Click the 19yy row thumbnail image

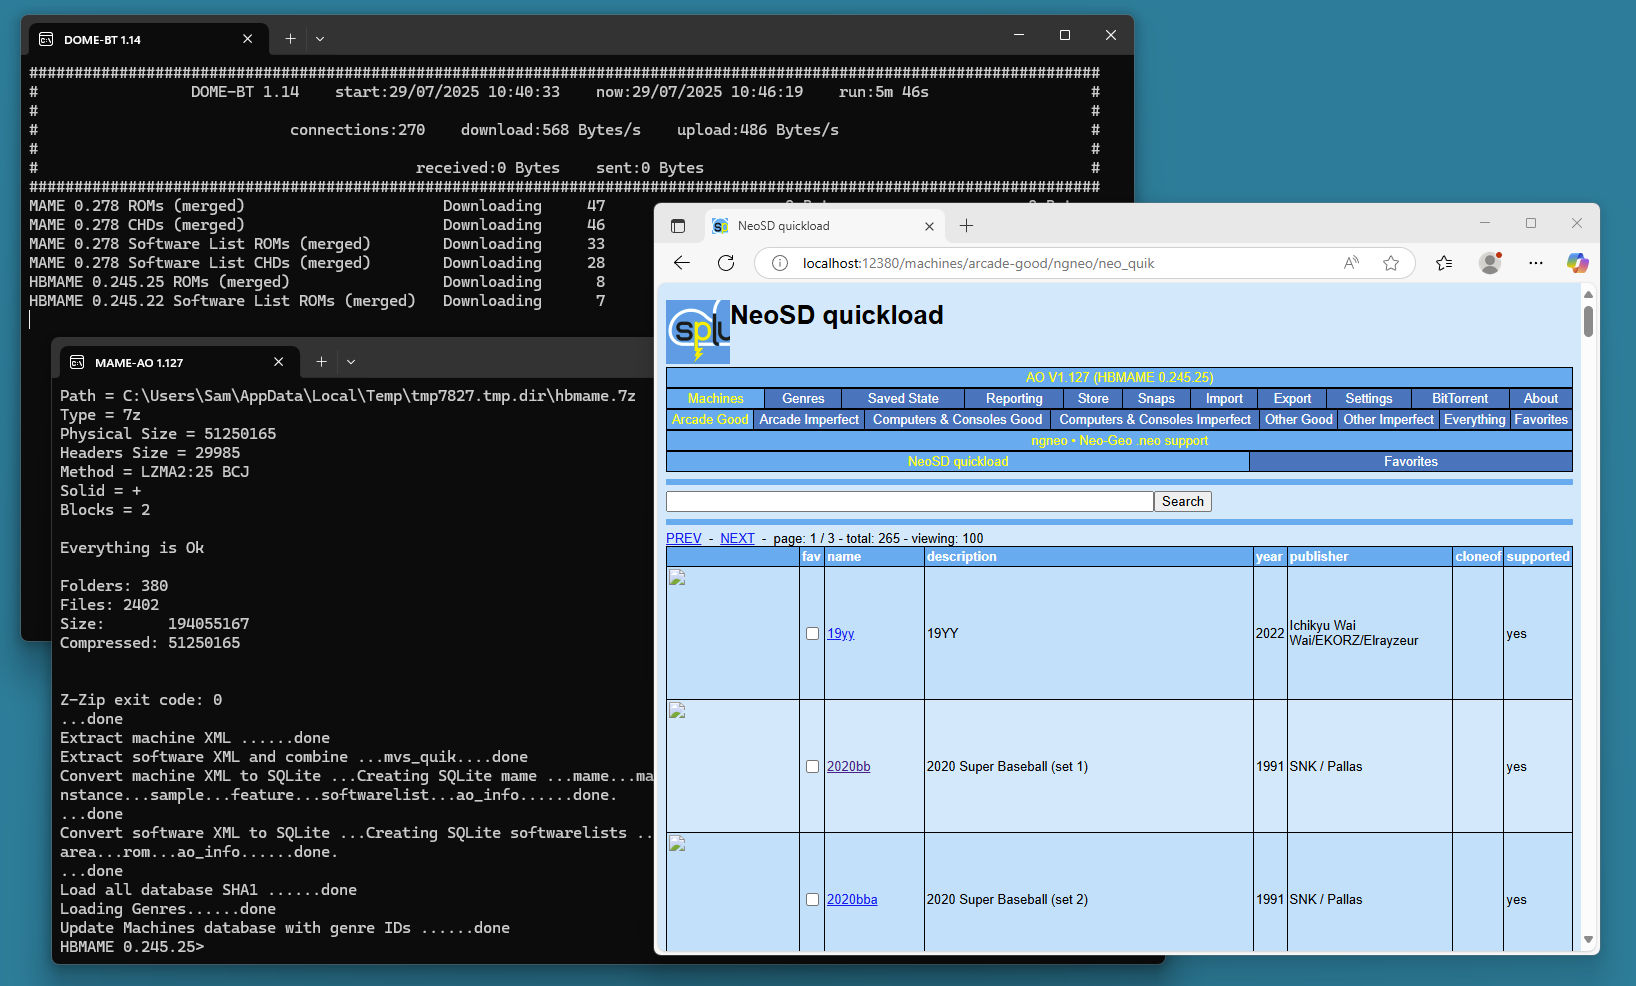(677, 578)
